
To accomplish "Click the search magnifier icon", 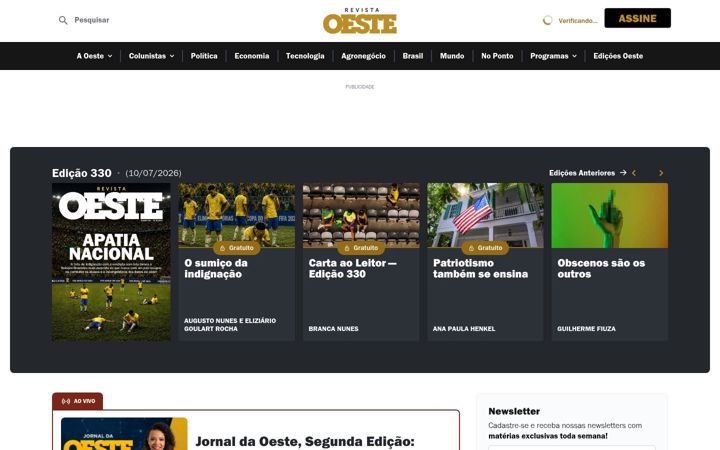I will [x=63, y=20].
